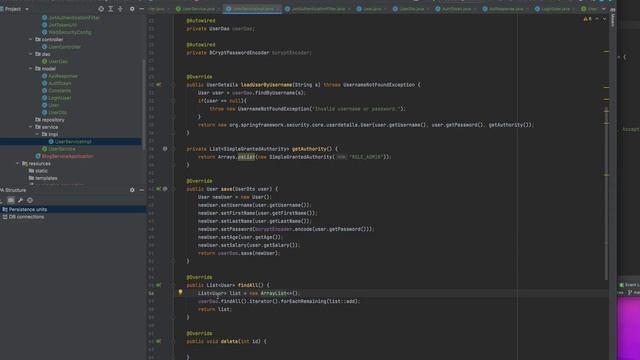Open UserService interface in tree

click(59, 149)
